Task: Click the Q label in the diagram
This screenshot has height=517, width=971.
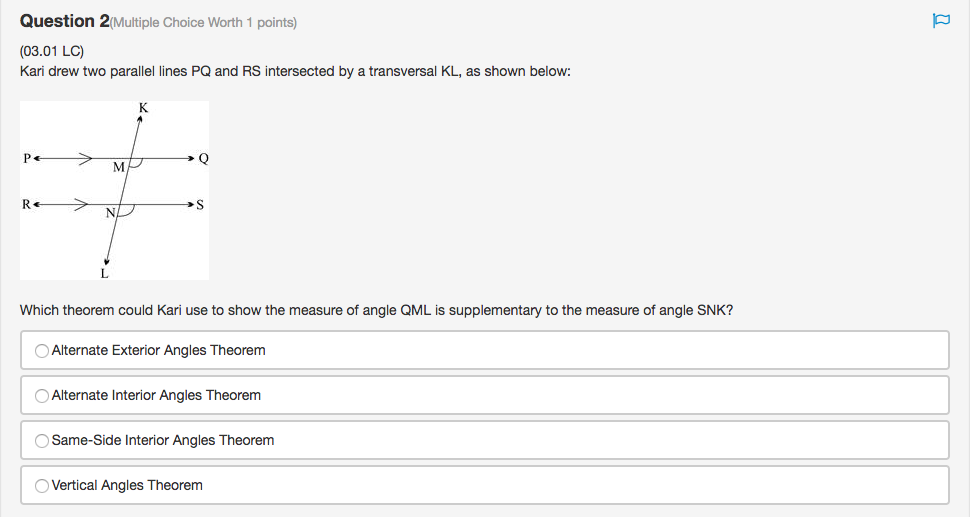Action: pyautogui.click(x=203, y=158)
